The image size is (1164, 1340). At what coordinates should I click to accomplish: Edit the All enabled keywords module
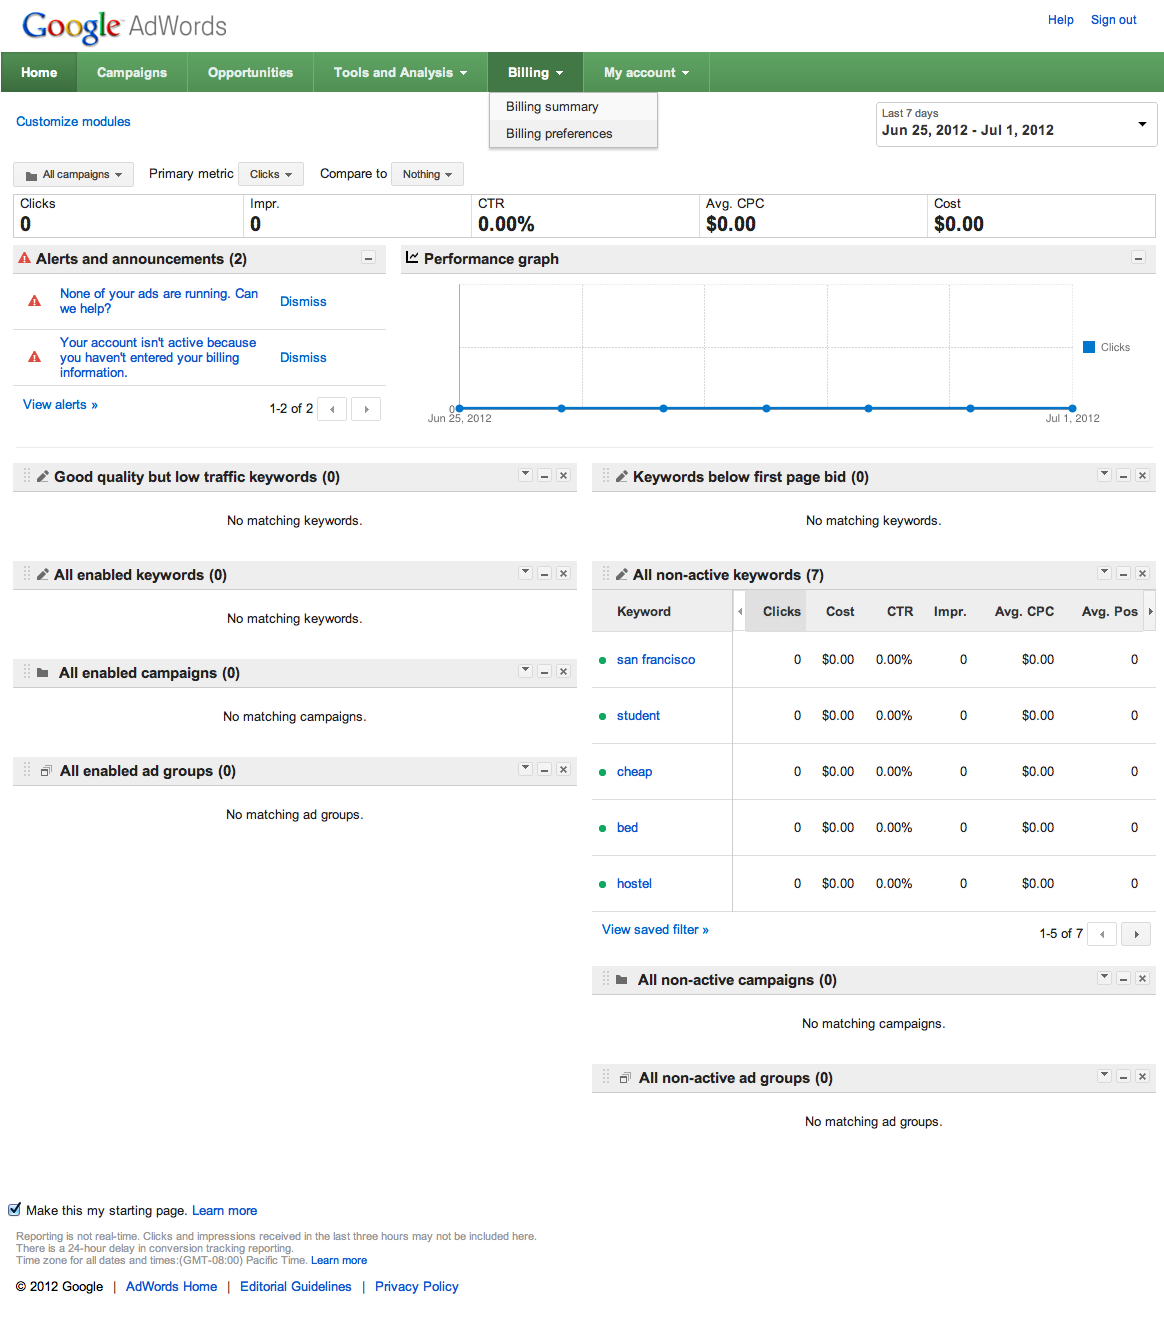[43, 575]
